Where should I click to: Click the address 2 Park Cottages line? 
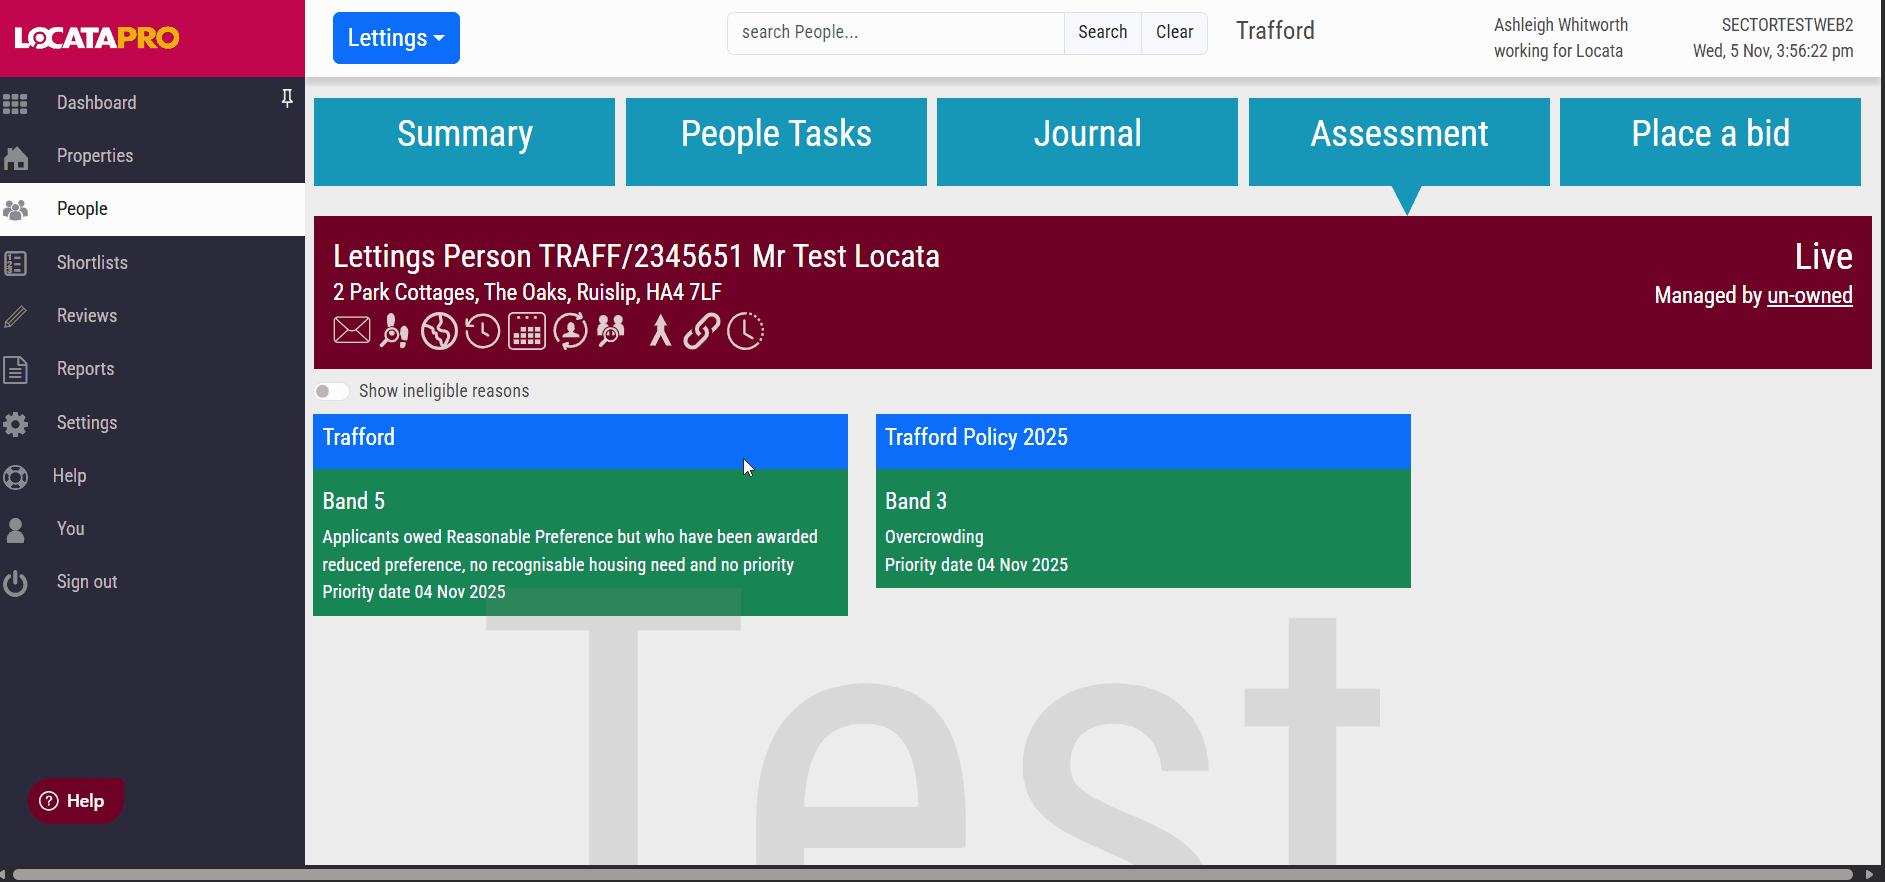click(x=527, y=293)
